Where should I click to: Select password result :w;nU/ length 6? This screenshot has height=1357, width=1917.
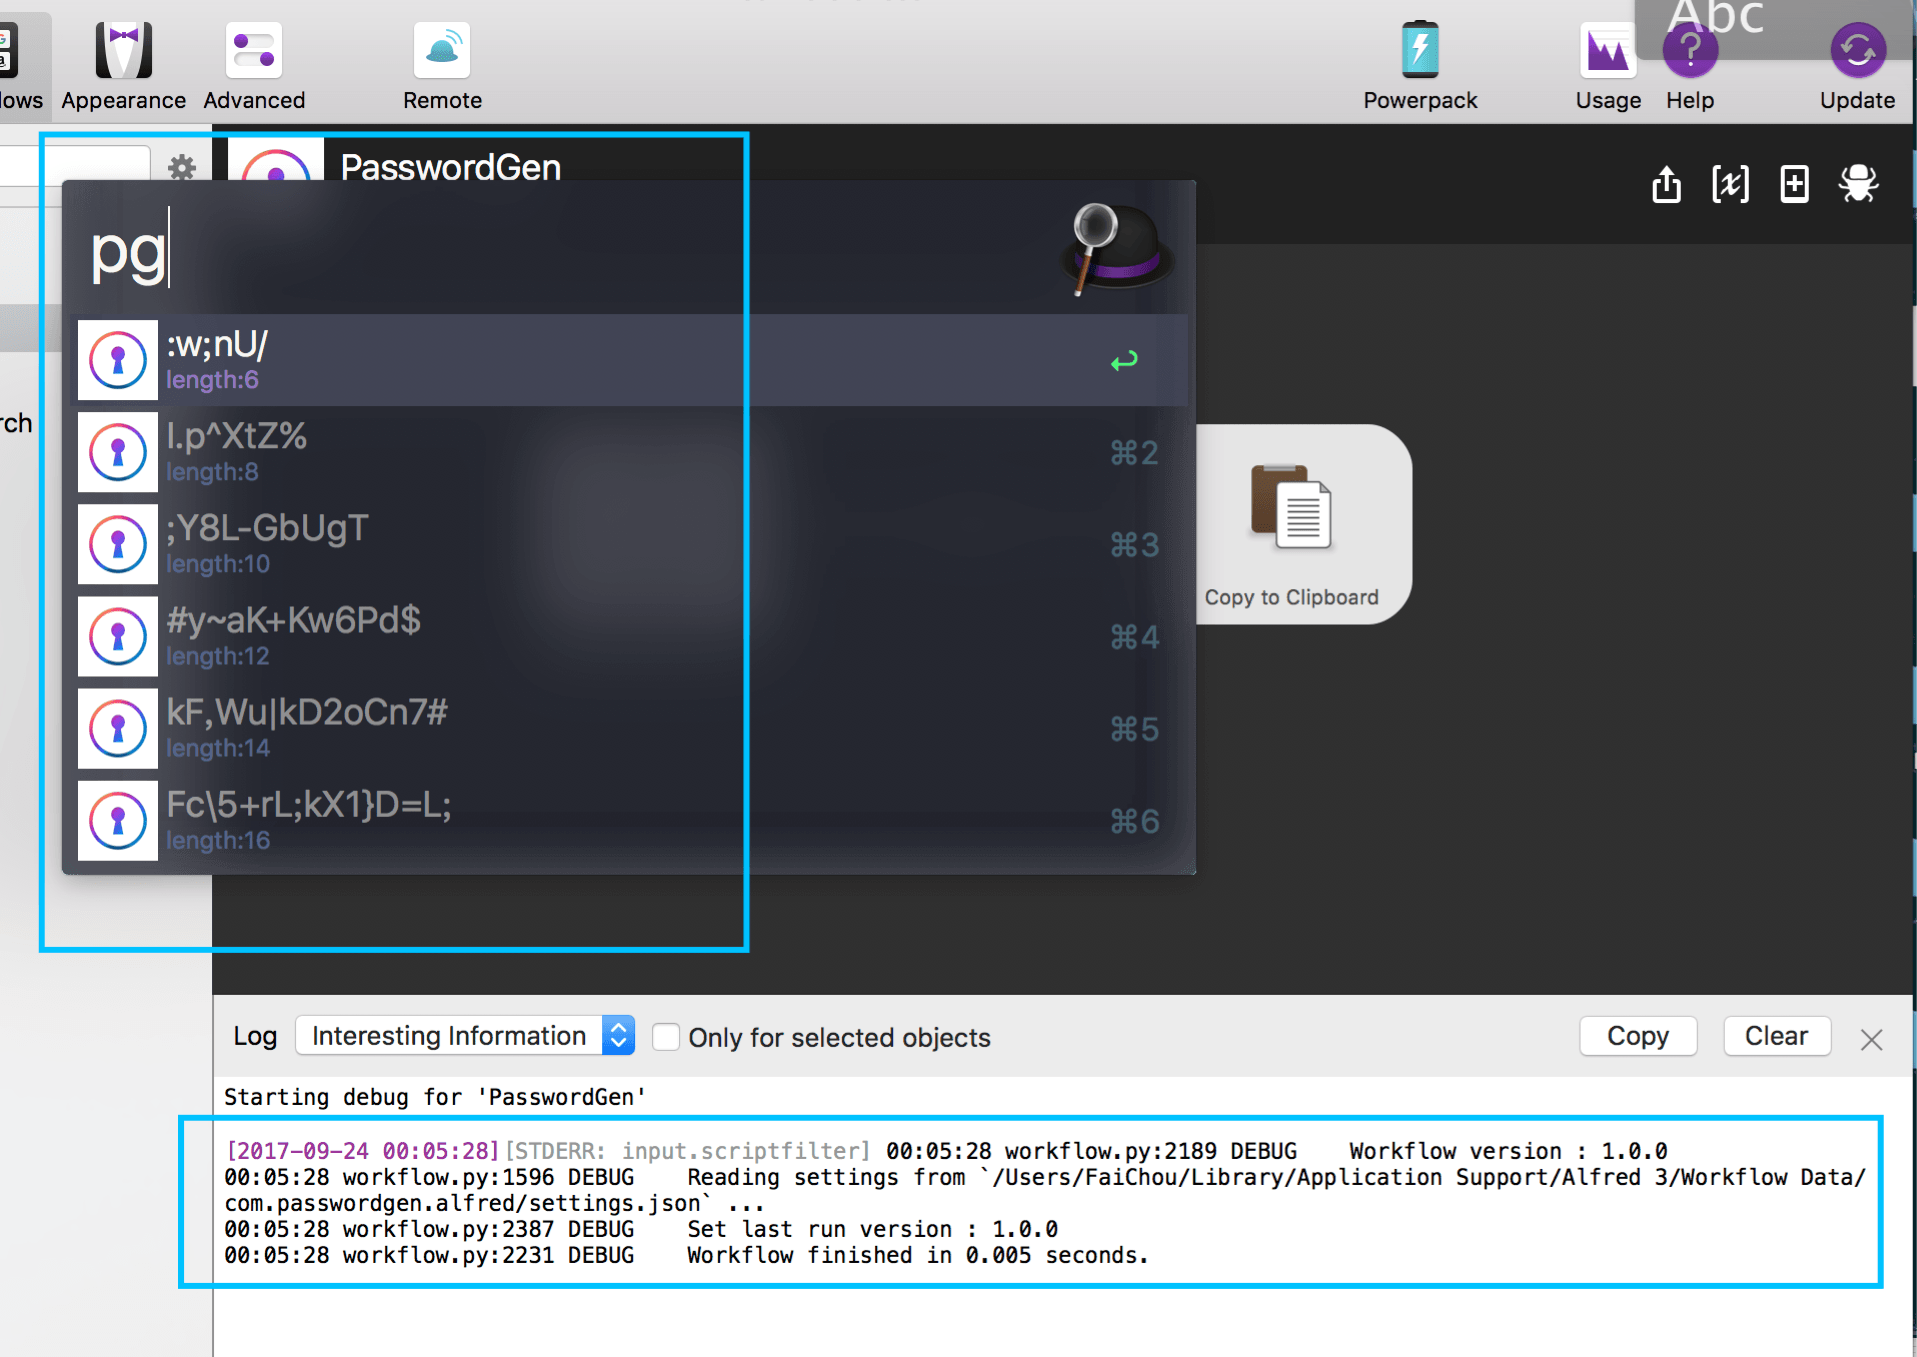pos(632,360)
